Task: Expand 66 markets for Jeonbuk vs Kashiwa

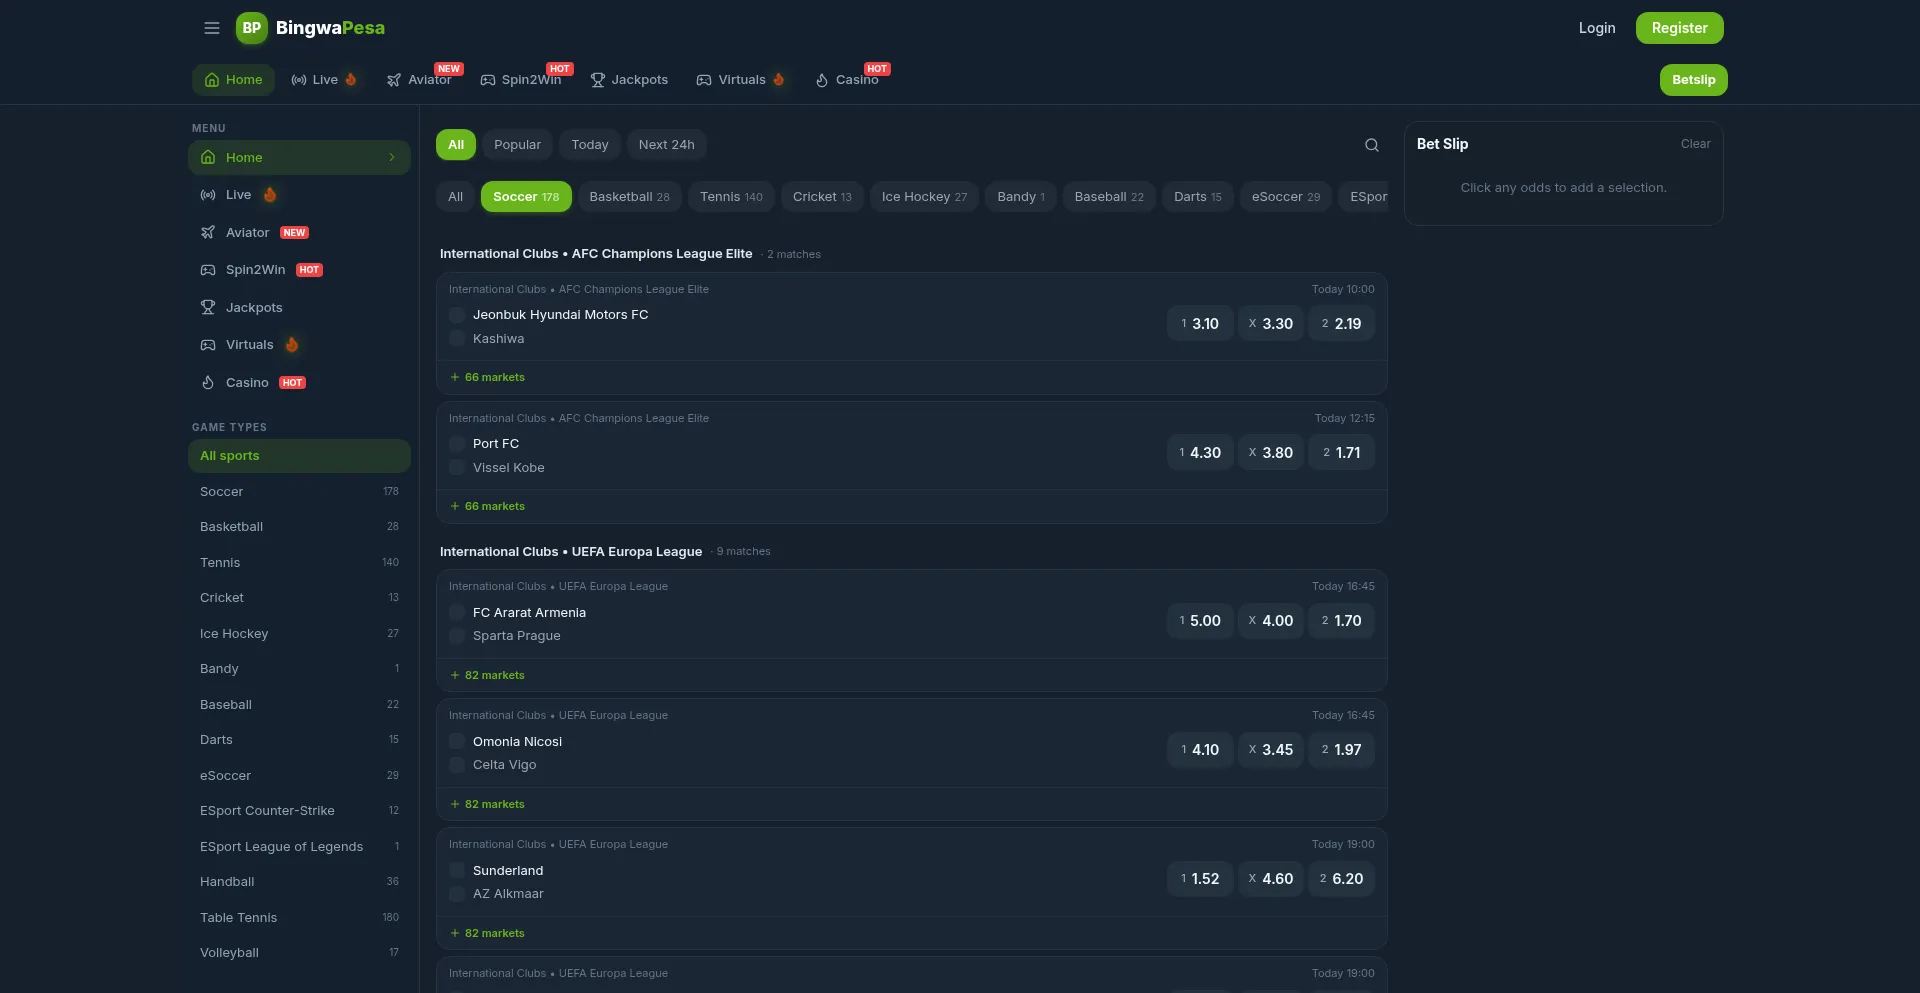Action: (488, 377)
